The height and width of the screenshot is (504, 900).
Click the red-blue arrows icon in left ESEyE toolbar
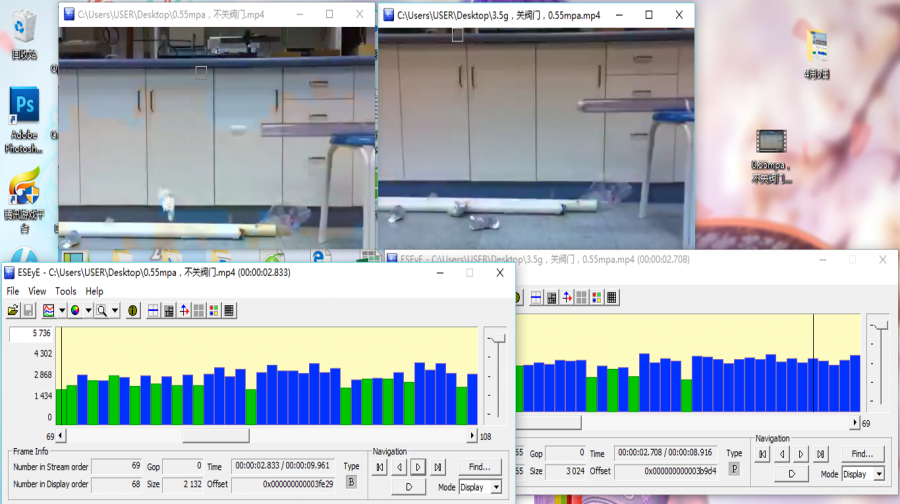(x=184, y=310)
